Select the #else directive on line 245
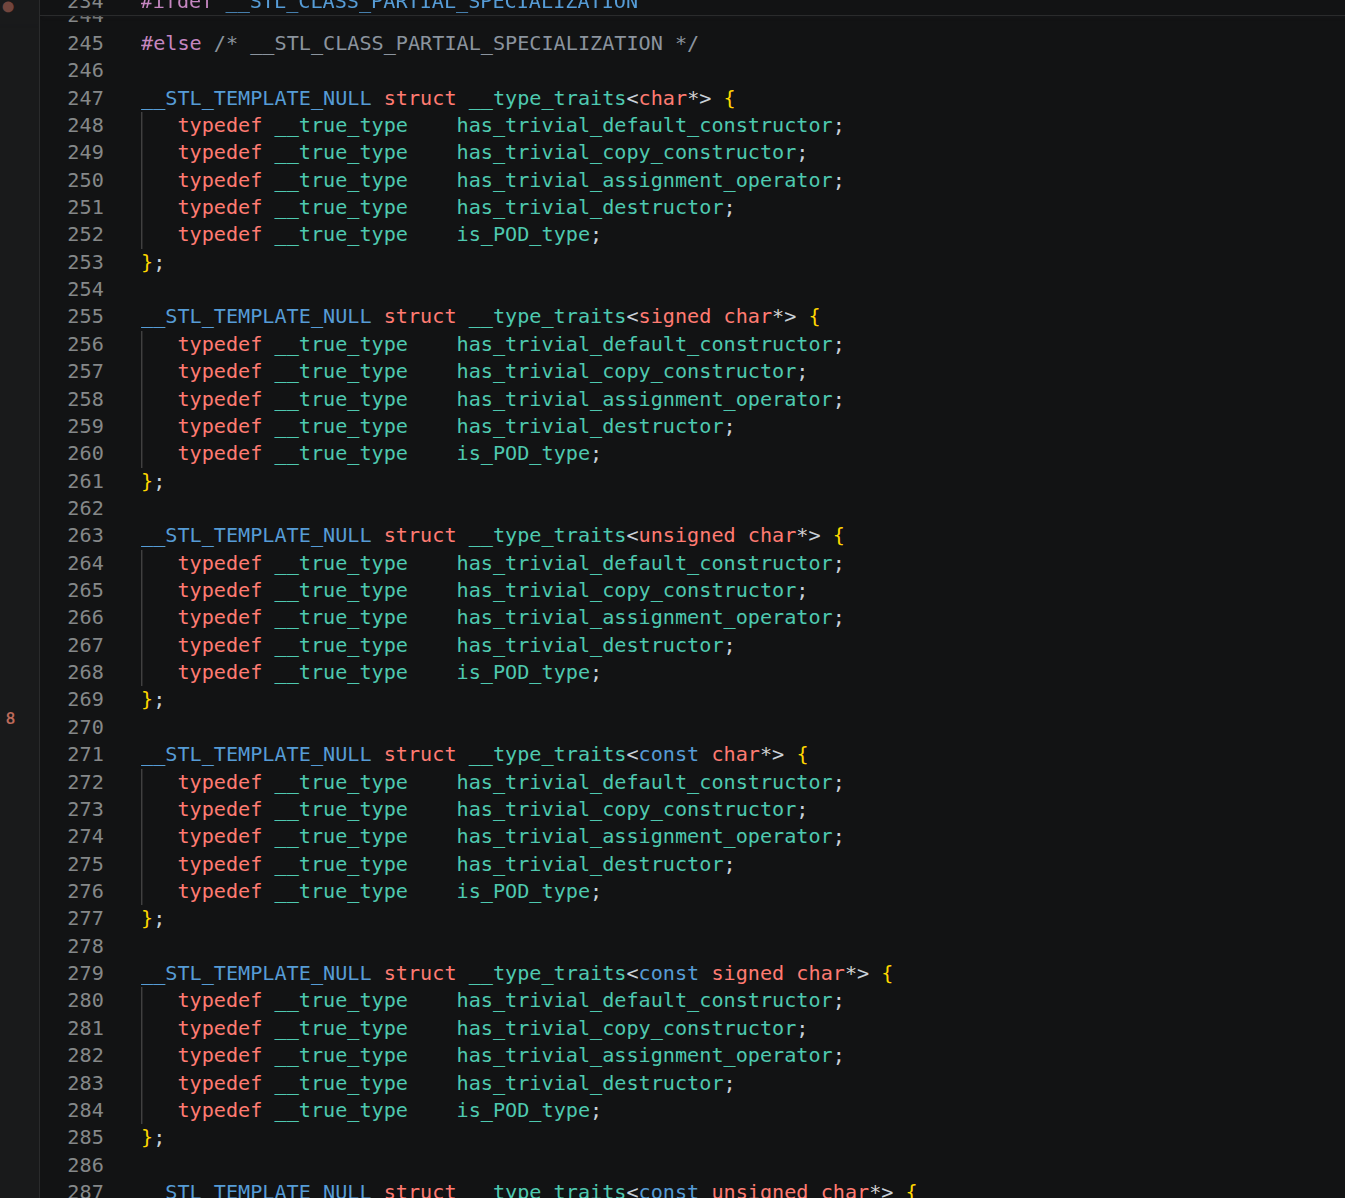 click(x=171, y=44)
